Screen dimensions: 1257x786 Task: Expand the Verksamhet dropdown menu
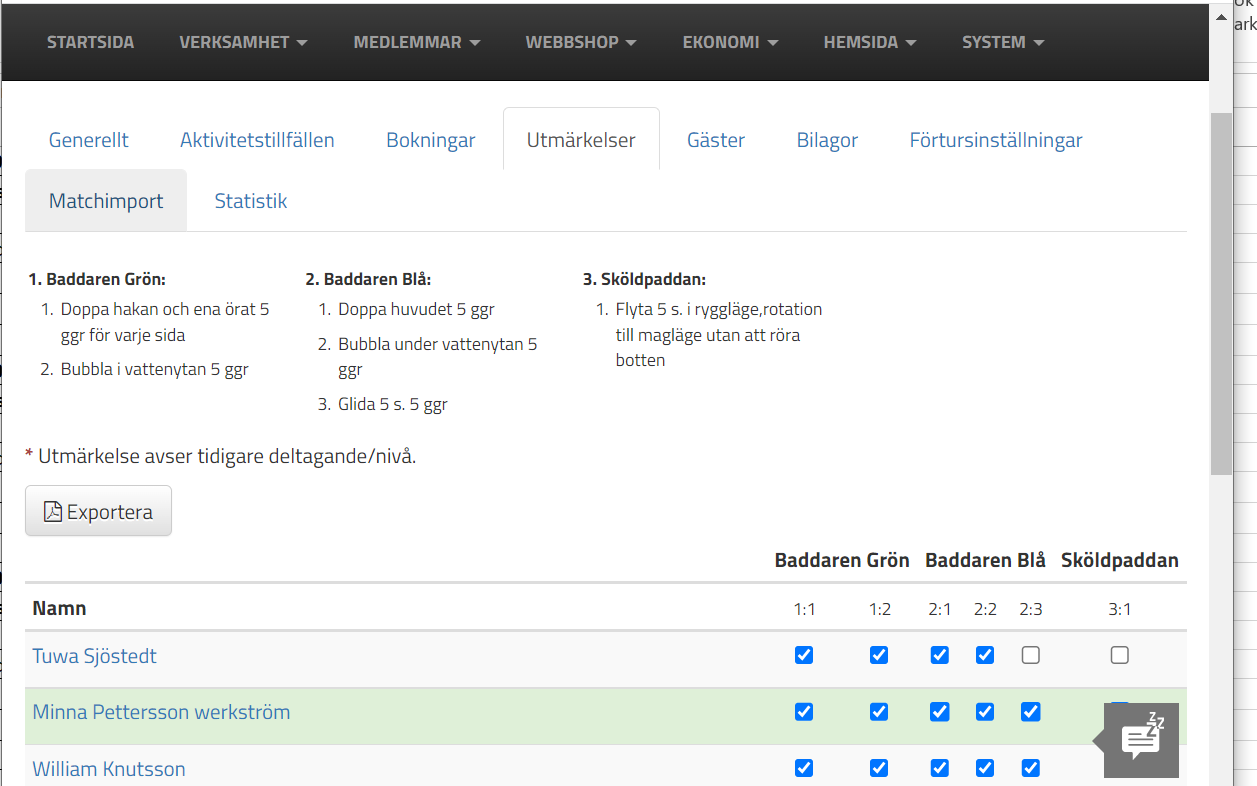pyautogui.click(x=243, y=42)
